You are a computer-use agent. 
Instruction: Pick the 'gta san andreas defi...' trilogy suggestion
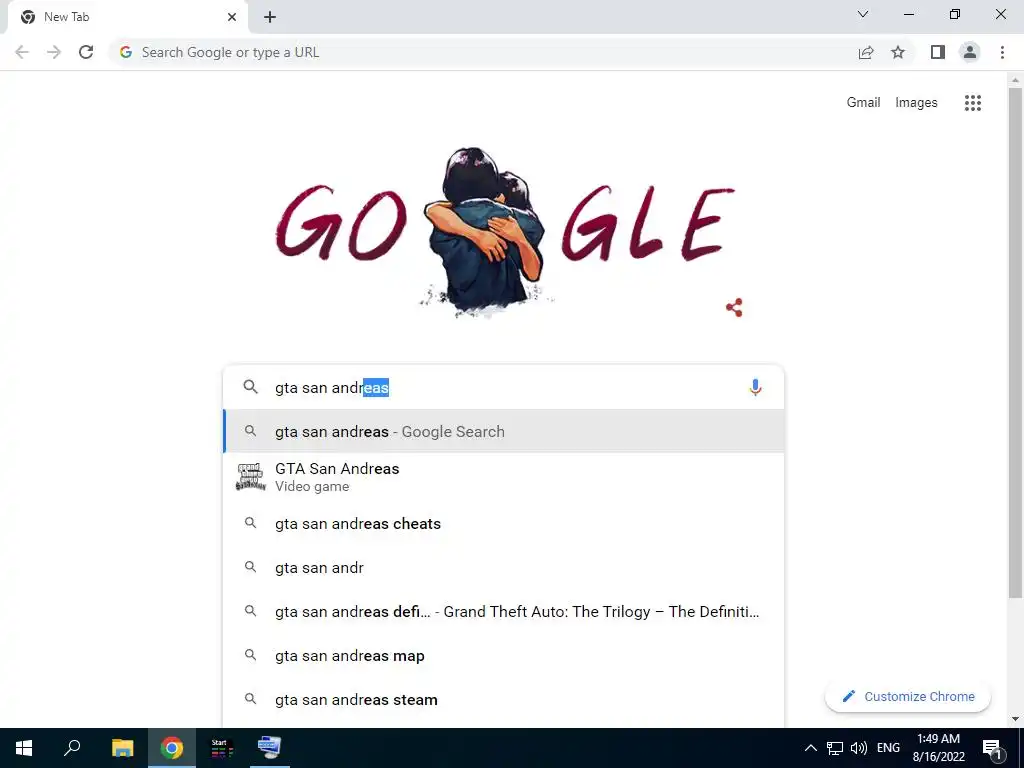(504, 612)
